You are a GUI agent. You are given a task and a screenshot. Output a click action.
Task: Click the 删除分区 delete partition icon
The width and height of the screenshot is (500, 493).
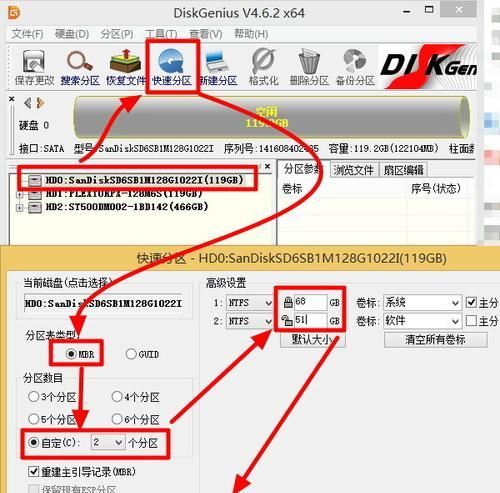(309, 67)
